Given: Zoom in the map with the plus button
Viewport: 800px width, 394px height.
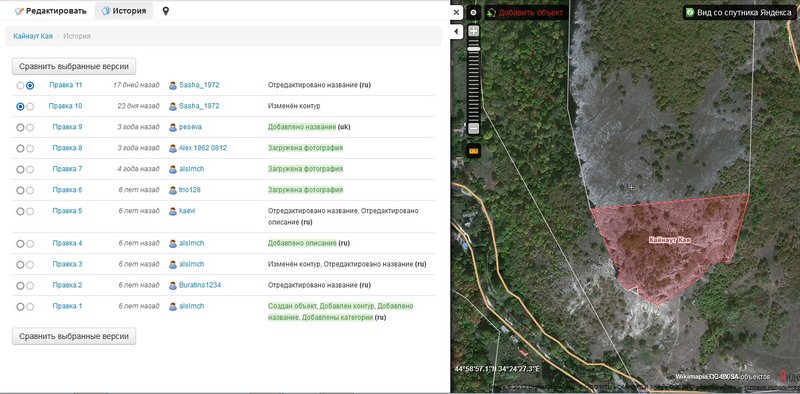Looking at the screenshot, I should point(473,31).
